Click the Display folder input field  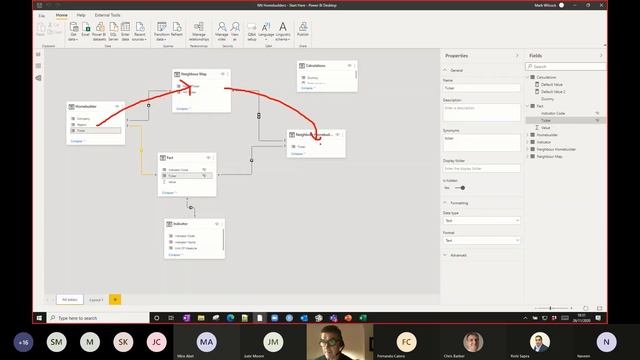click(x=482, y=168)
